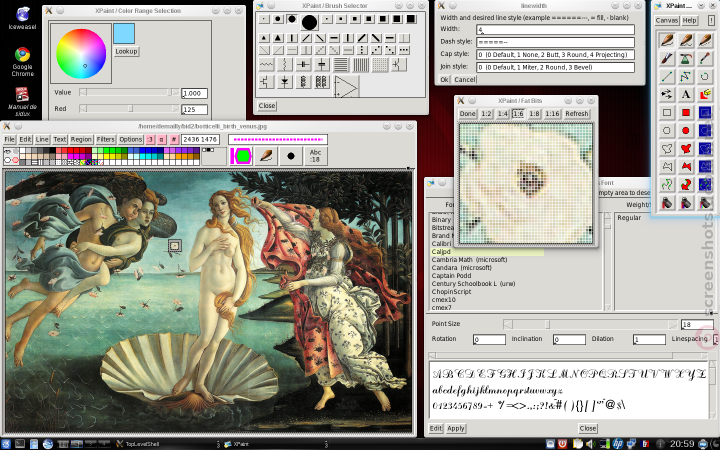The width and height of the screenshot is (720, 450).
Task: Set Fat Bits zoom to 1:6
Action: coord(518,113)
